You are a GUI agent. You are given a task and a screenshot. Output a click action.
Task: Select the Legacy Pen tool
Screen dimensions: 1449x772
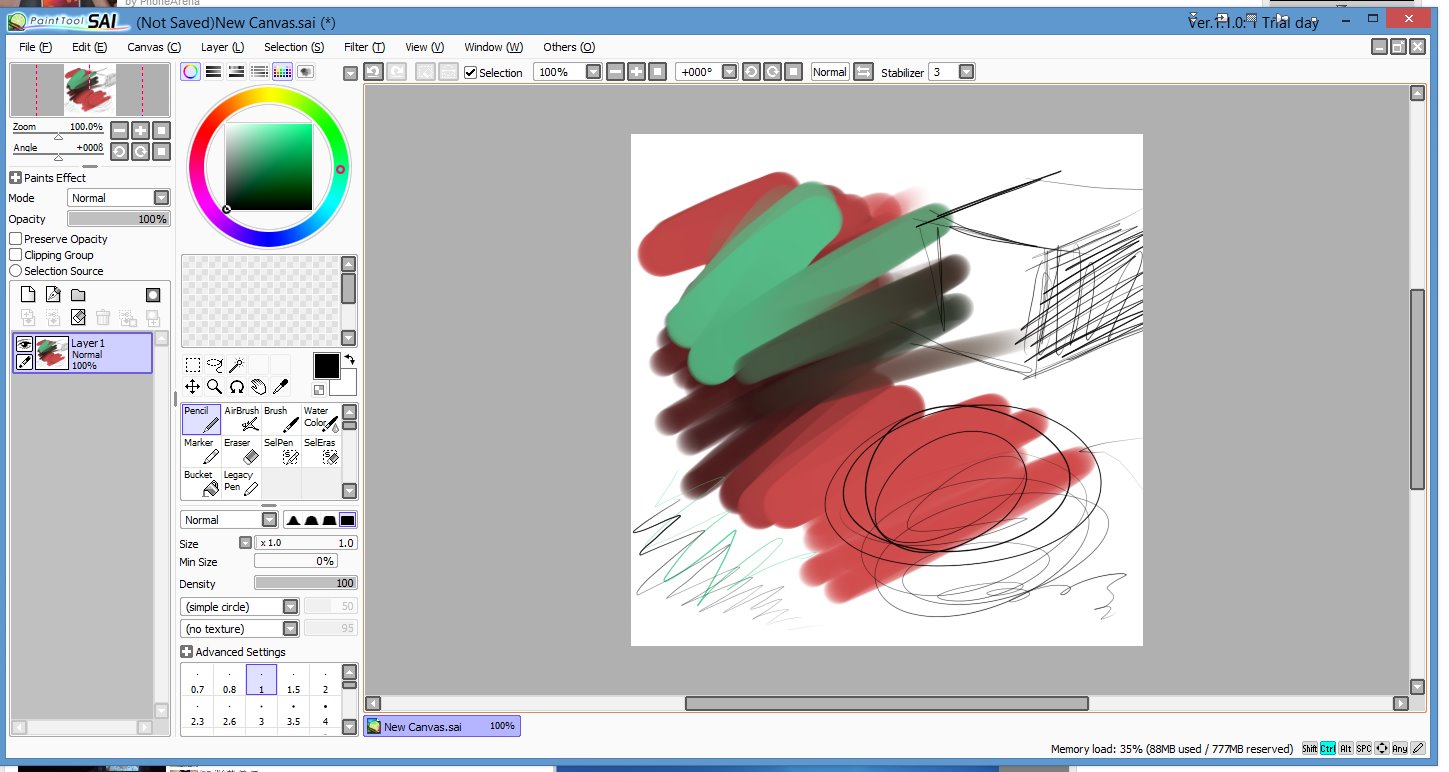click(242, 483)
